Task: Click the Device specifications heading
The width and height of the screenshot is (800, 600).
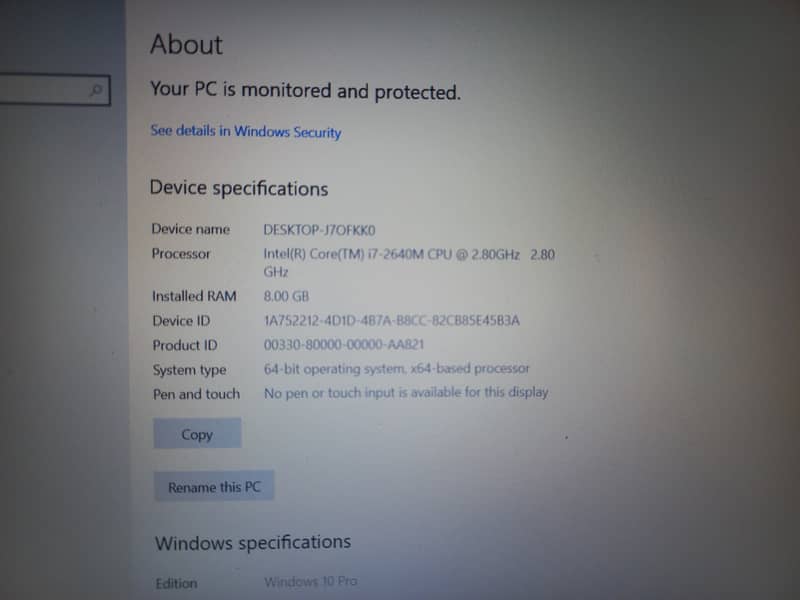Action: 239,188
